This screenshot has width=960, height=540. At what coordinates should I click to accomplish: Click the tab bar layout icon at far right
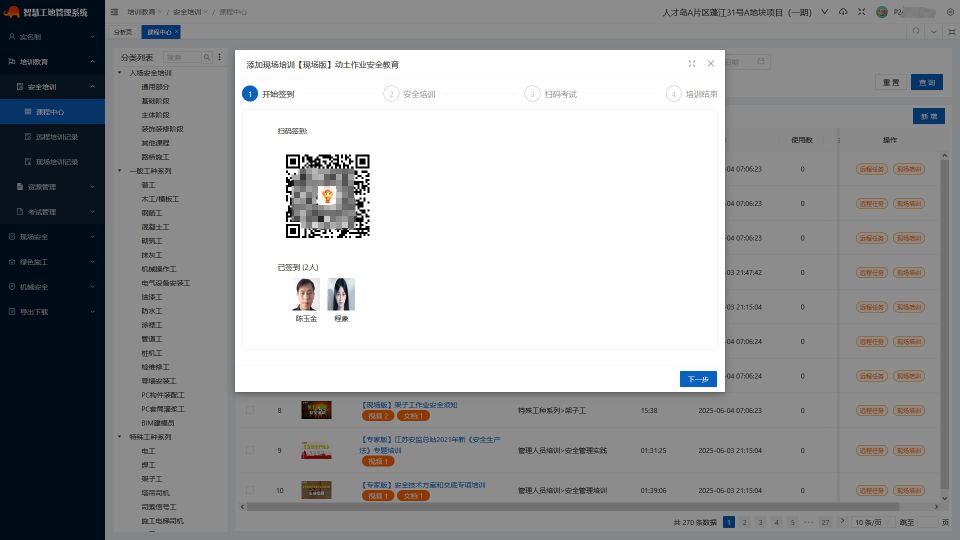pyautogui.click(x=951, y=31)
